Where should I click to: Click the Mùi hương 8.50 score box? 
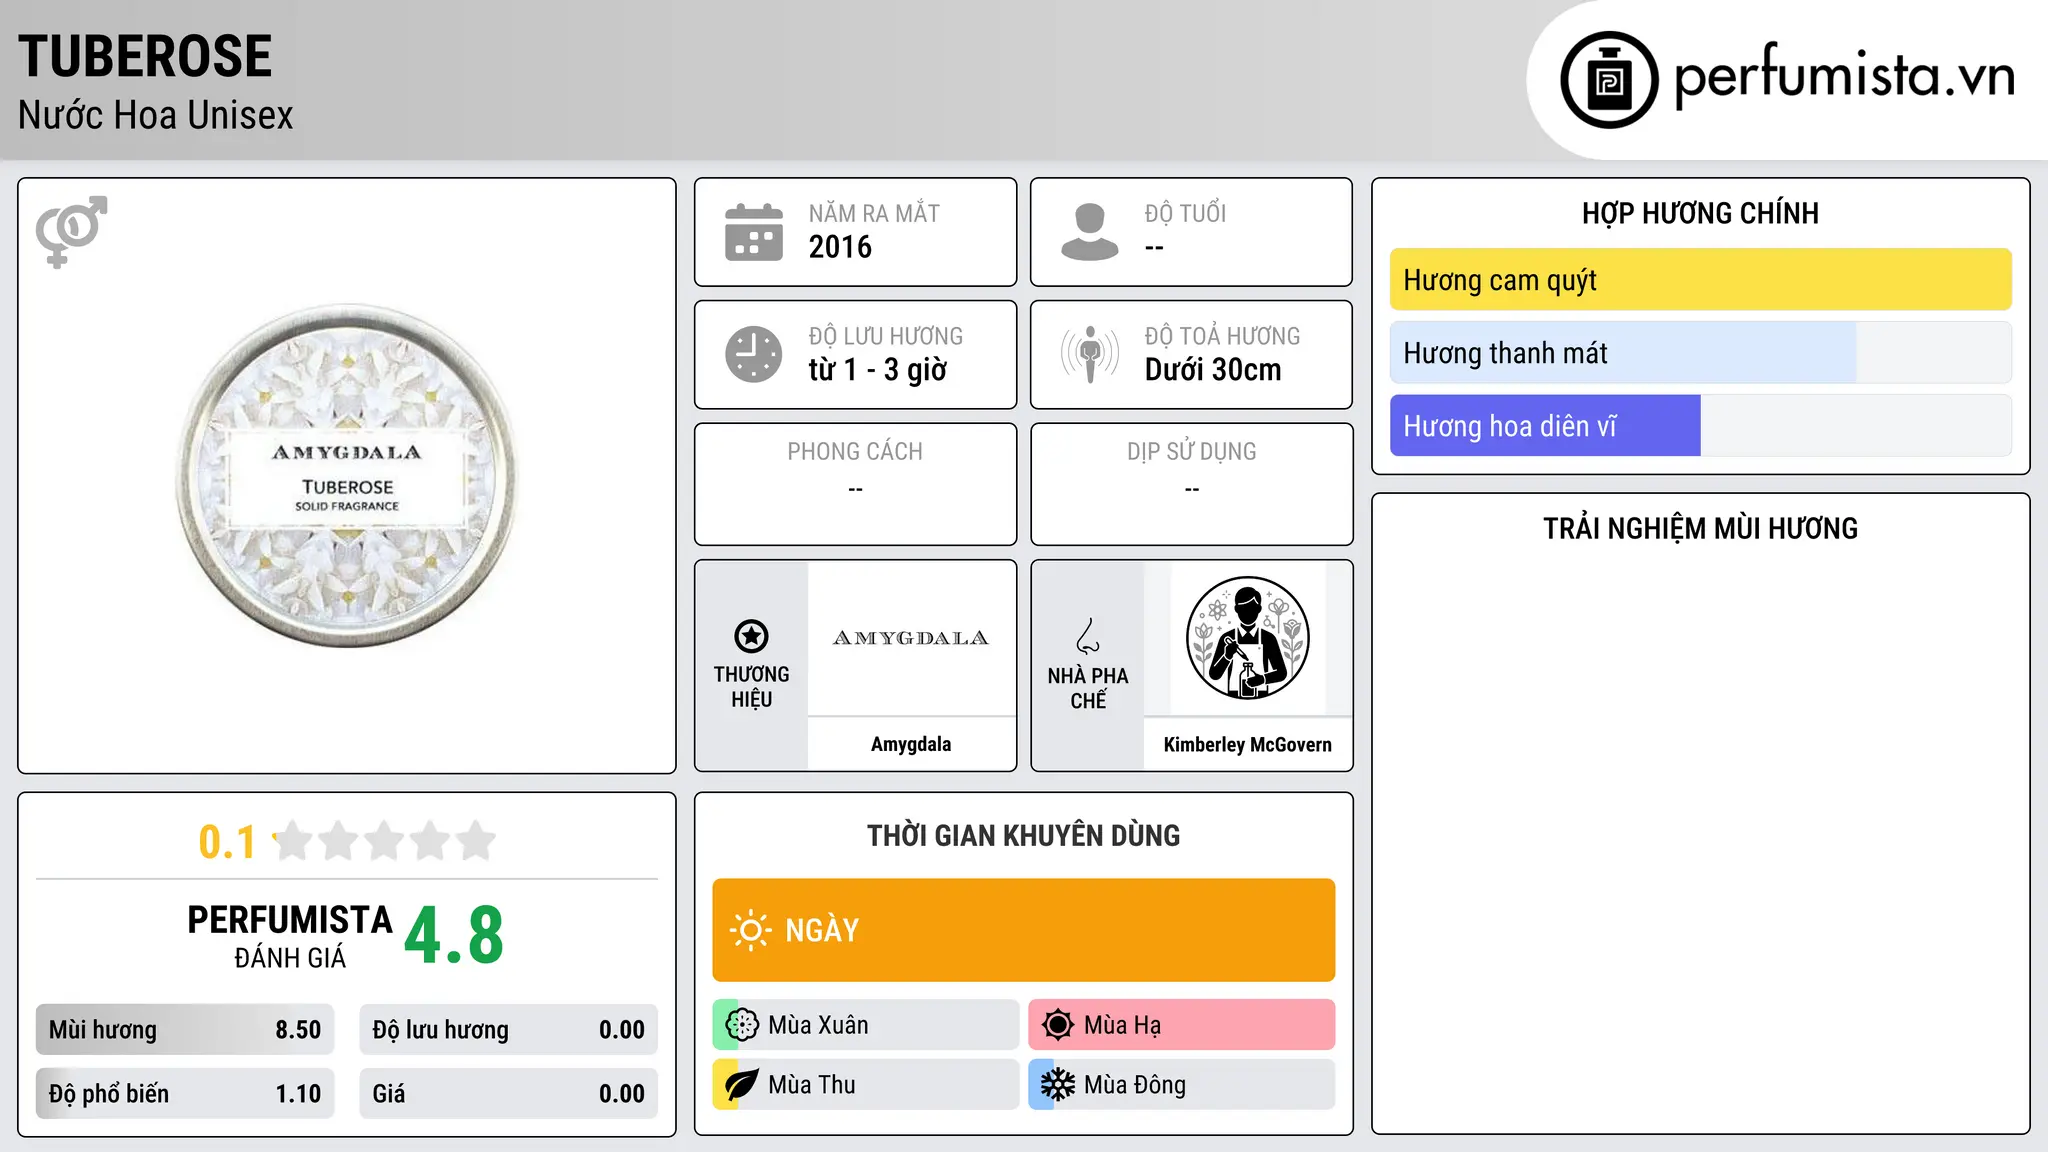(x=185, y=1030)
